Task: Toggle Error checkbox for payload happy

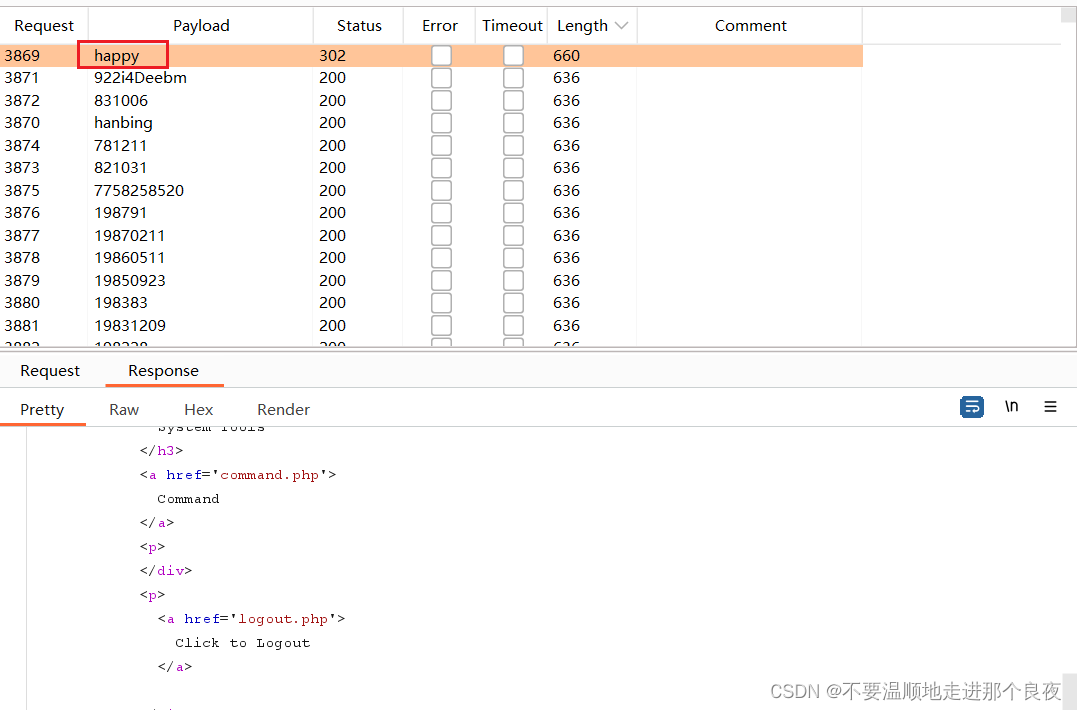Action: [x=441, y=56]
